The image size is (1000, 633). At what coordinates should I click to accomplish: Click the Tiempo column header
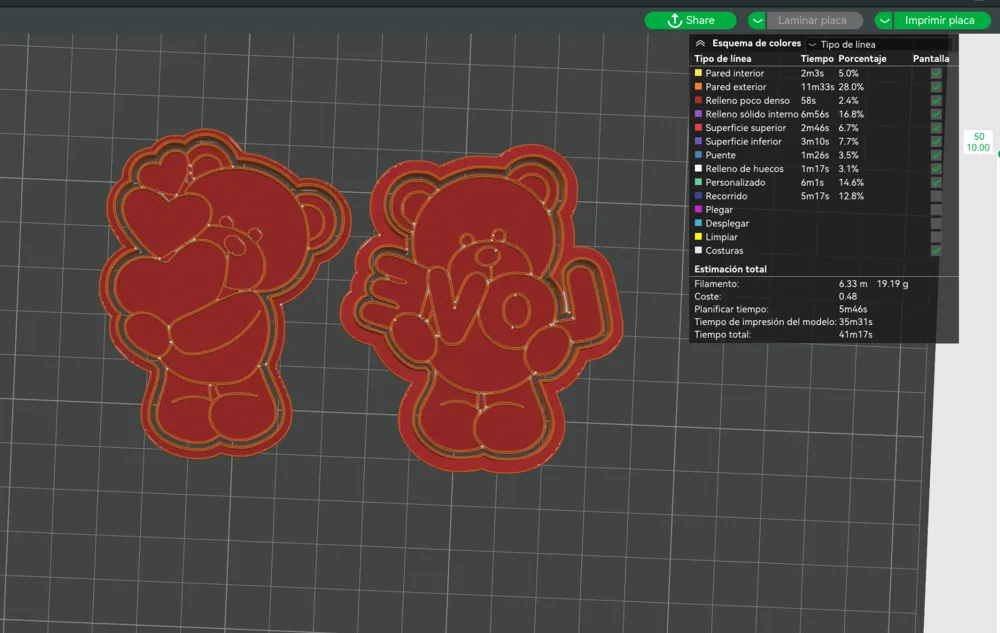tap(817, 59)
